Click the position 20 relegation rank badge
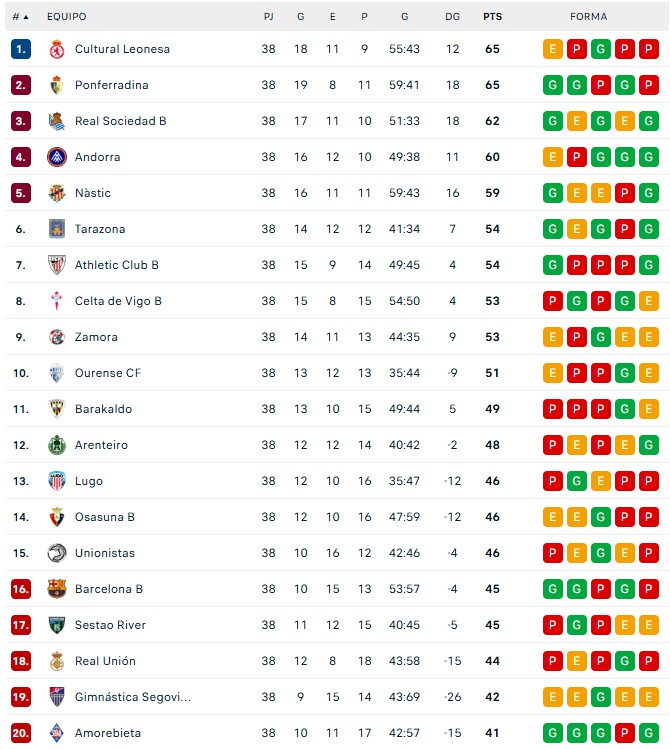This screenshot has height=749, width=670. pyautogui.click(x=21, y=733)
